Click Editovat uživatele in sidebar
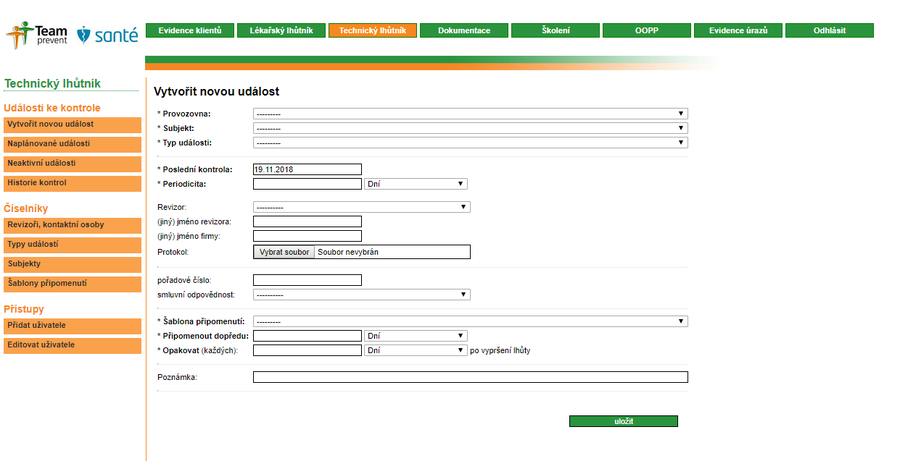Viewport: 900px width, 461px height. 72,345
